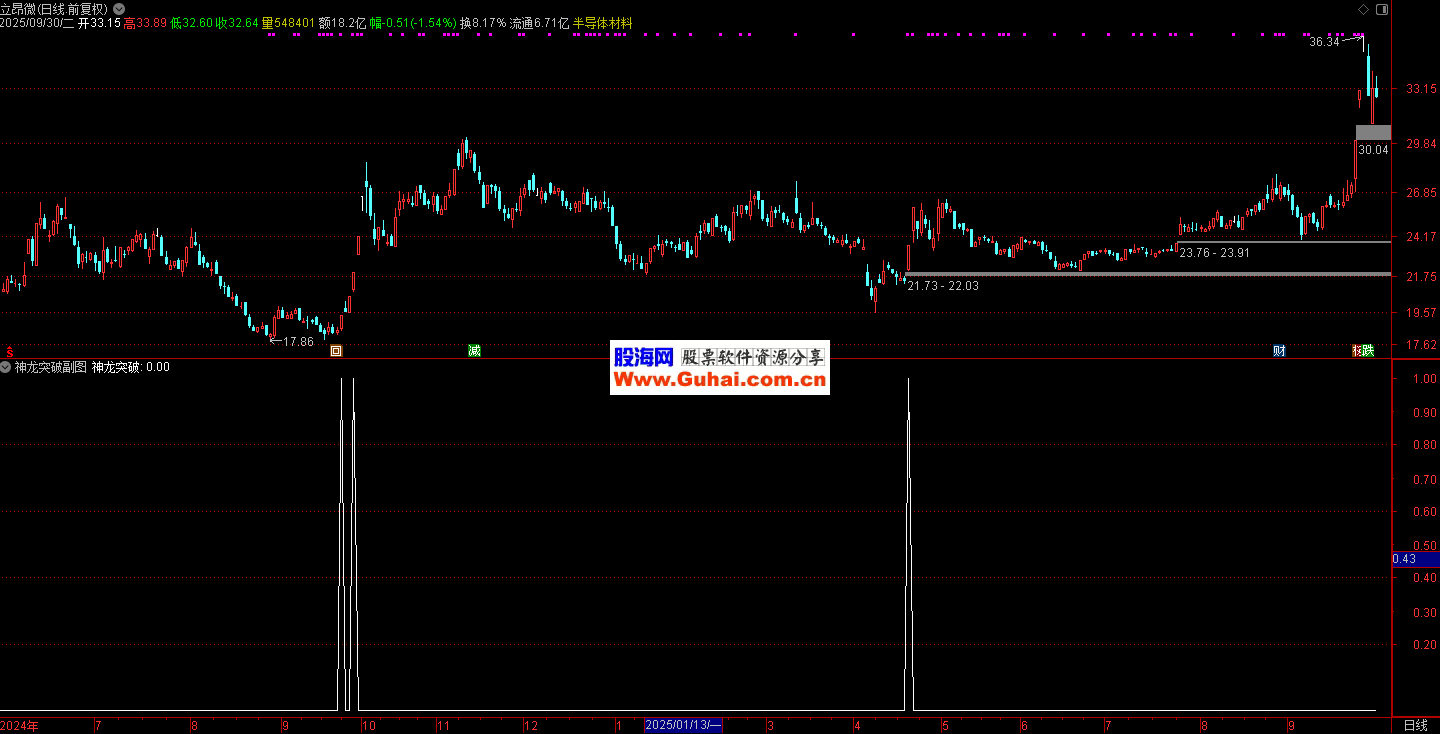Click the blue 0.43 value label
1440x734 pixels.
[x=1414, y=559]
